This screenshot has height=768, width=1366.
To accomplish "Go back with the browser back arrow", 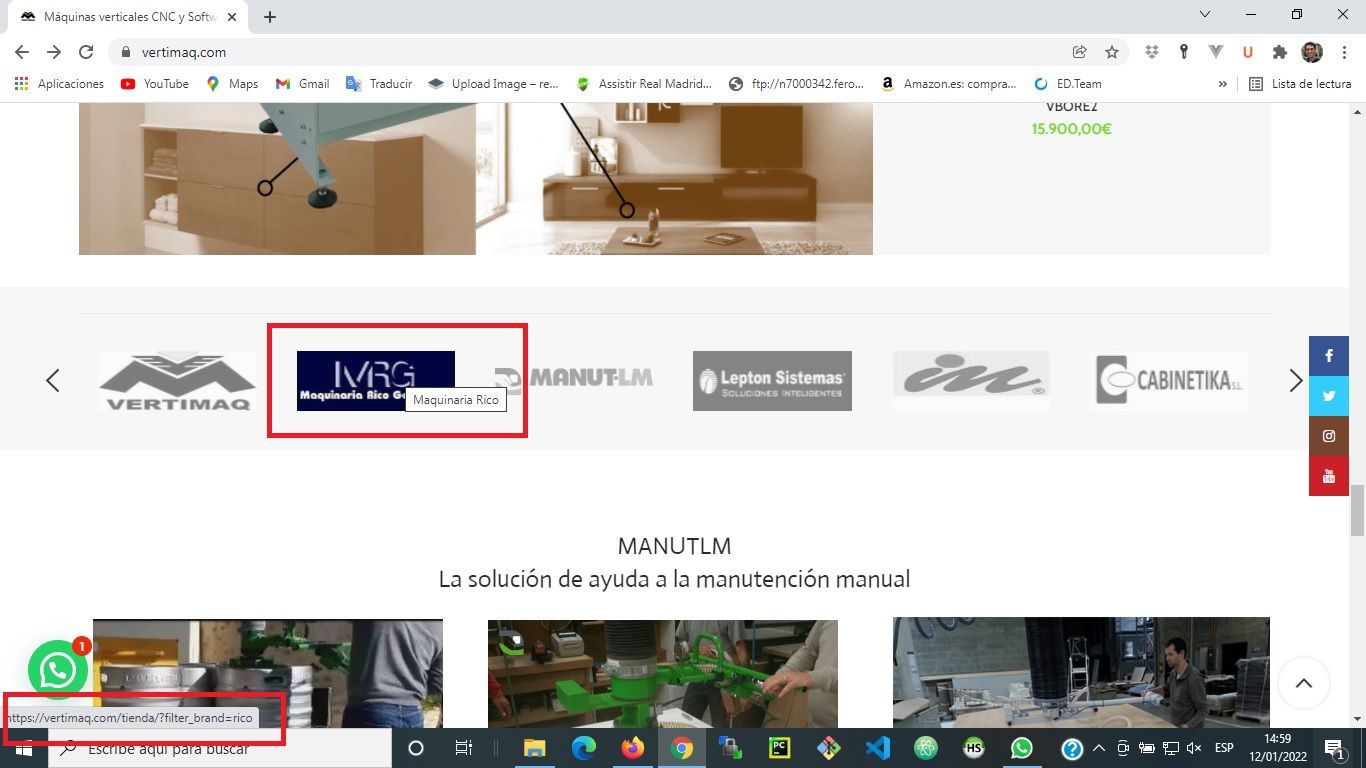I will [22, 52].
